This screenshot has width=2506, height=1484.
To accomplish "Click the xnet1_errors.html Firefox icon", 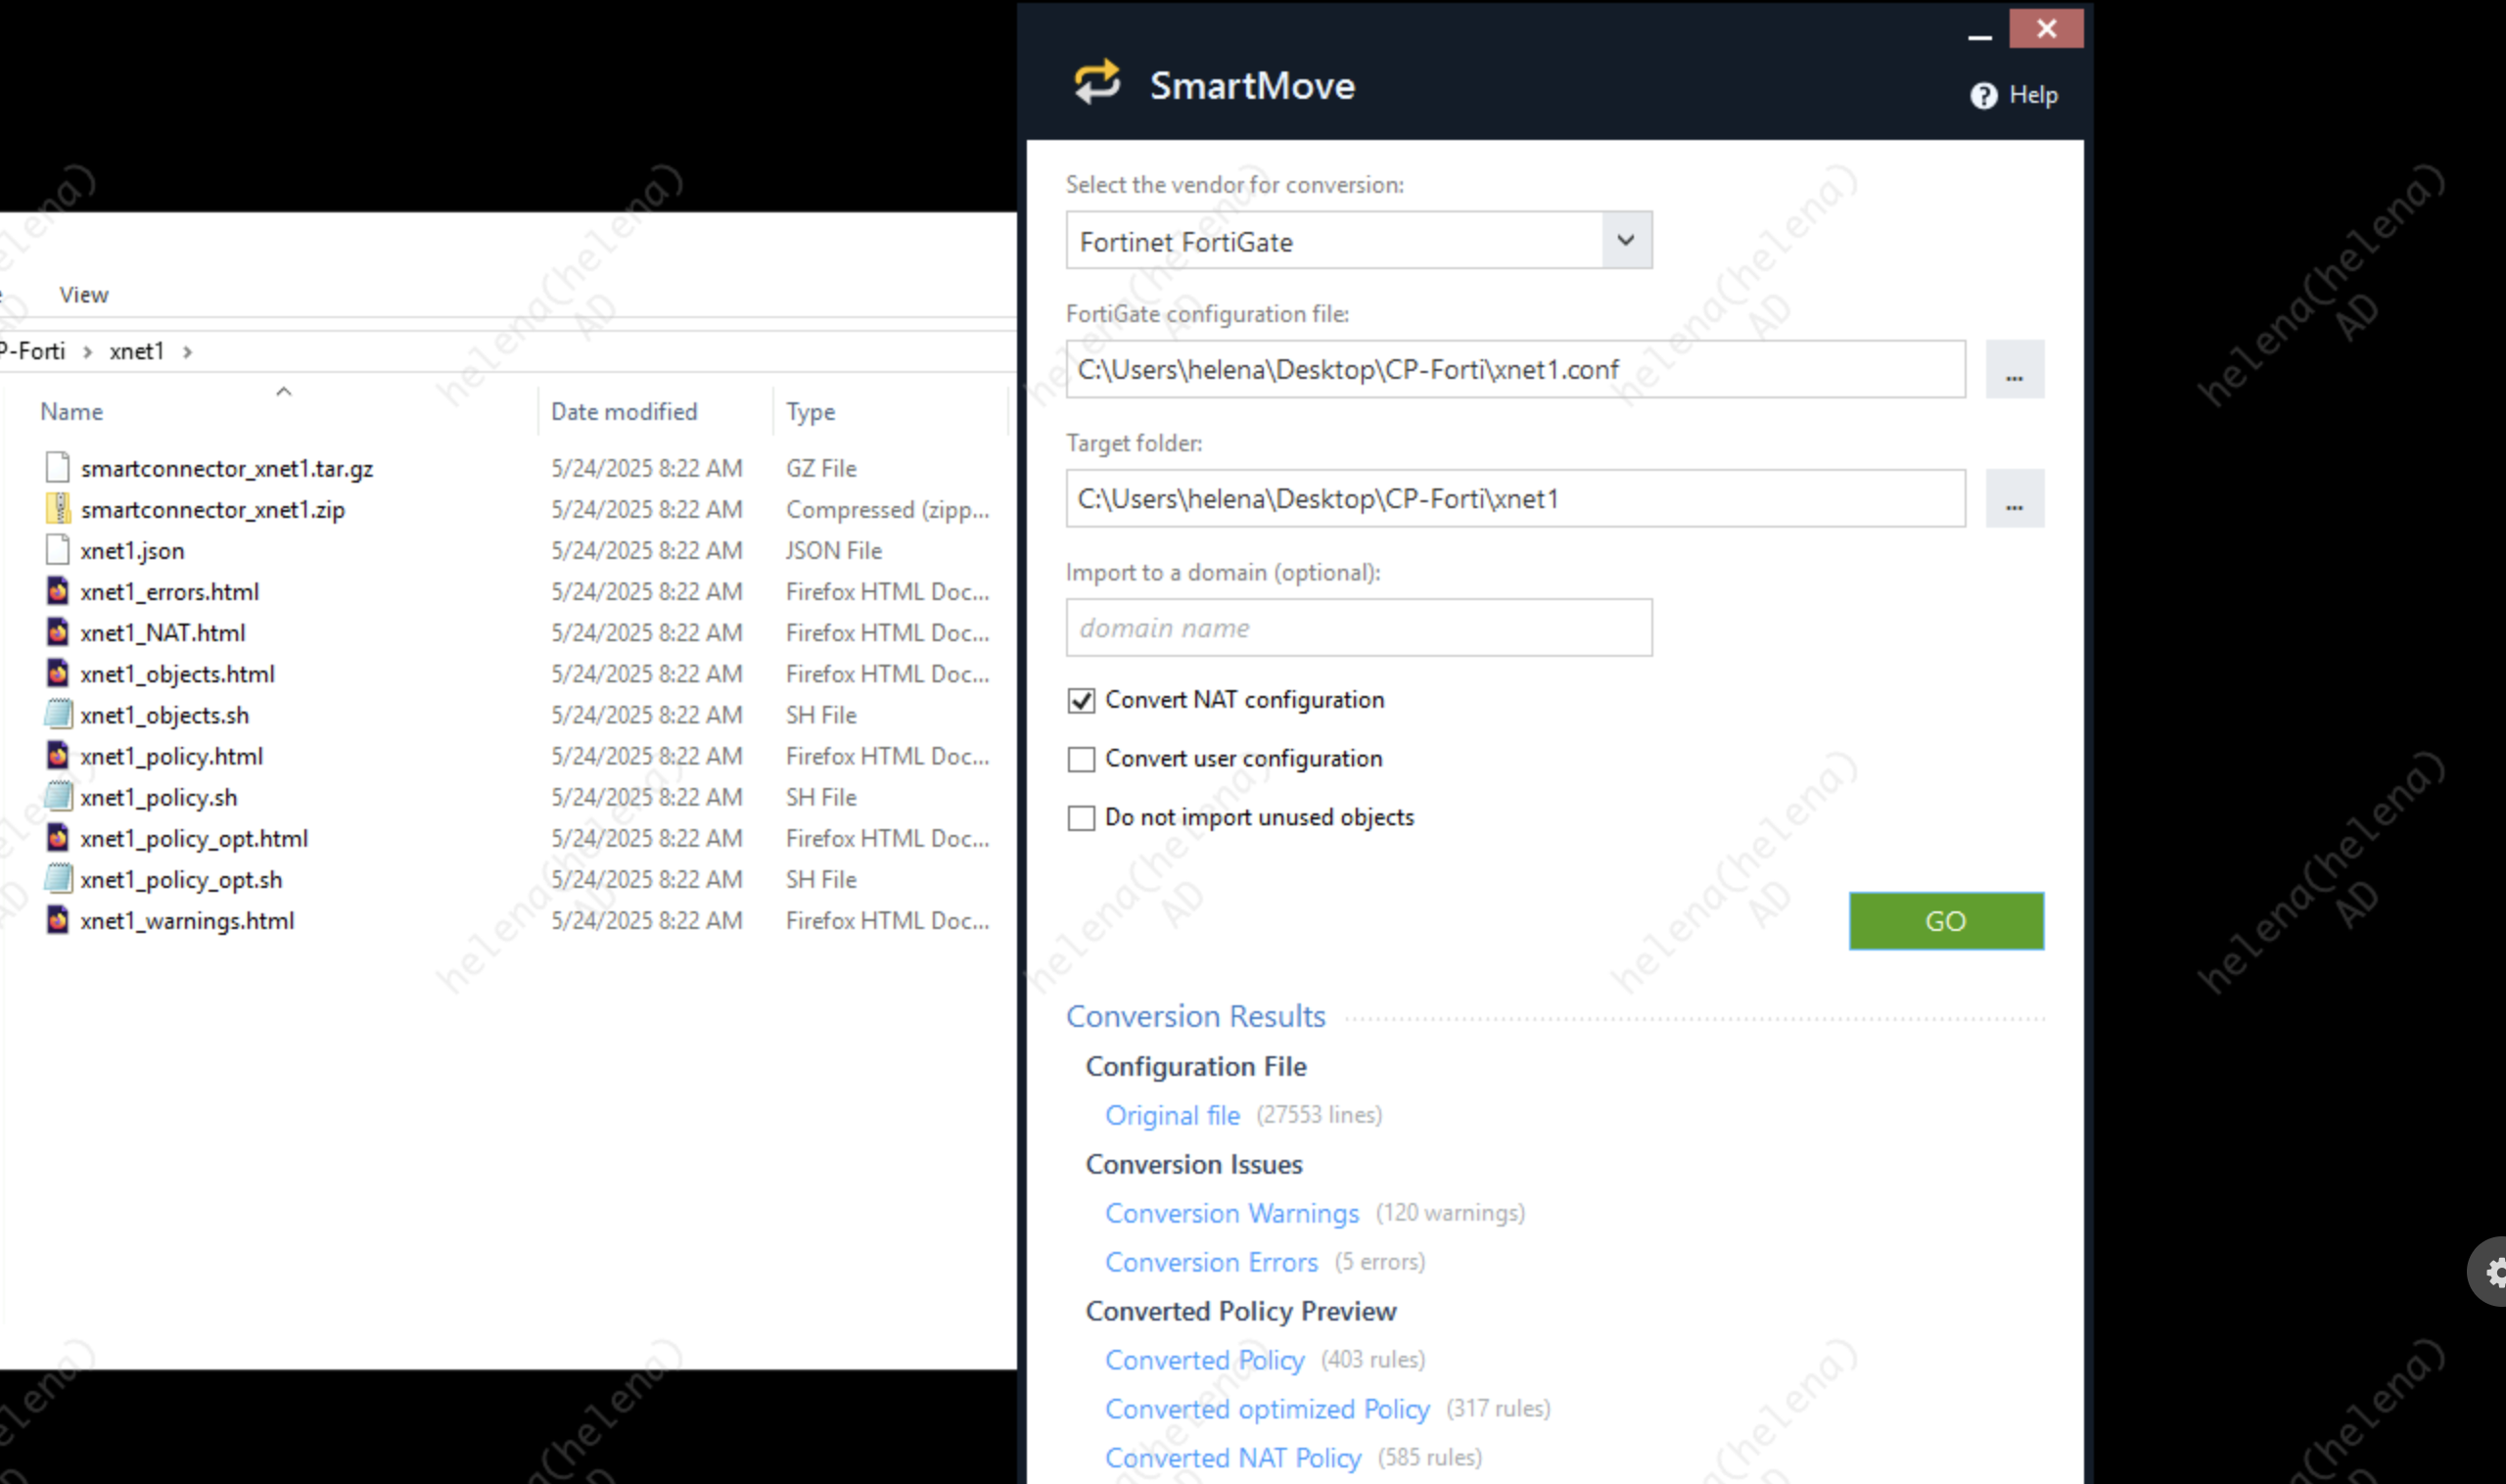I will (x=58, y=591).
